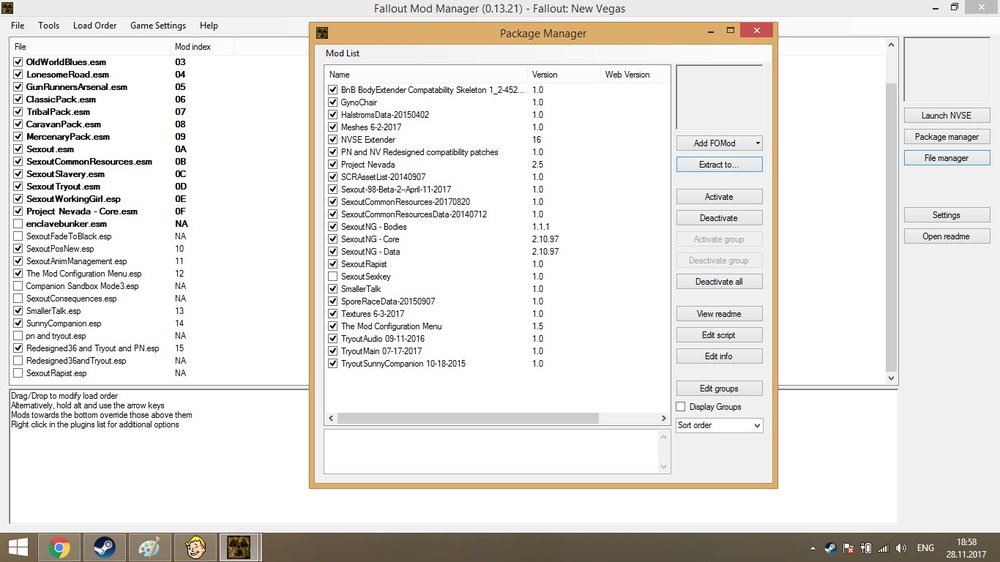Click Edit groups button

pyautogui.click(x=719, y=388)
